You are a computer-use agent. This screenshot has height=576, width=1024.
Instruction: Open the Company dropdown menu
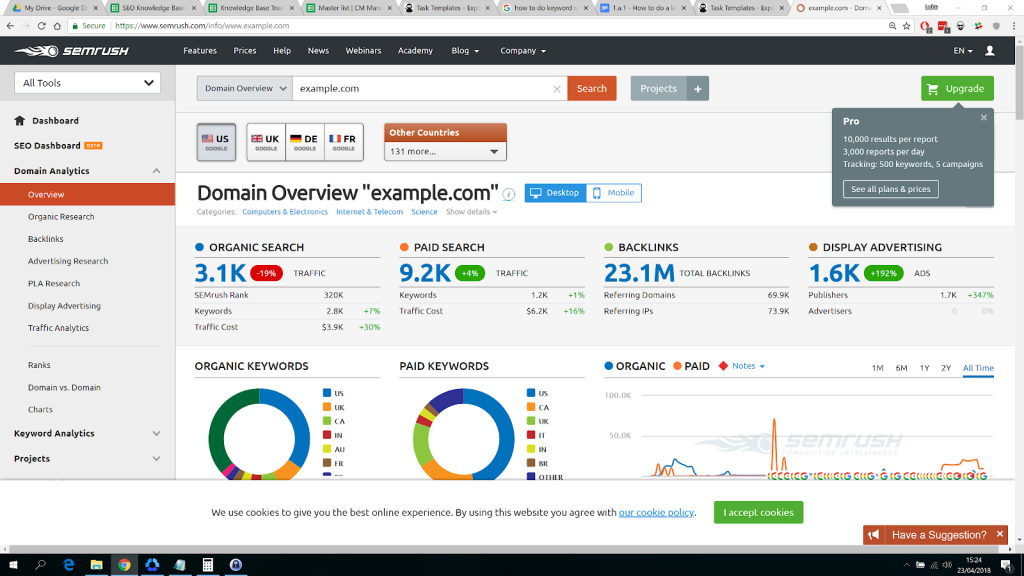pos(522,51)
